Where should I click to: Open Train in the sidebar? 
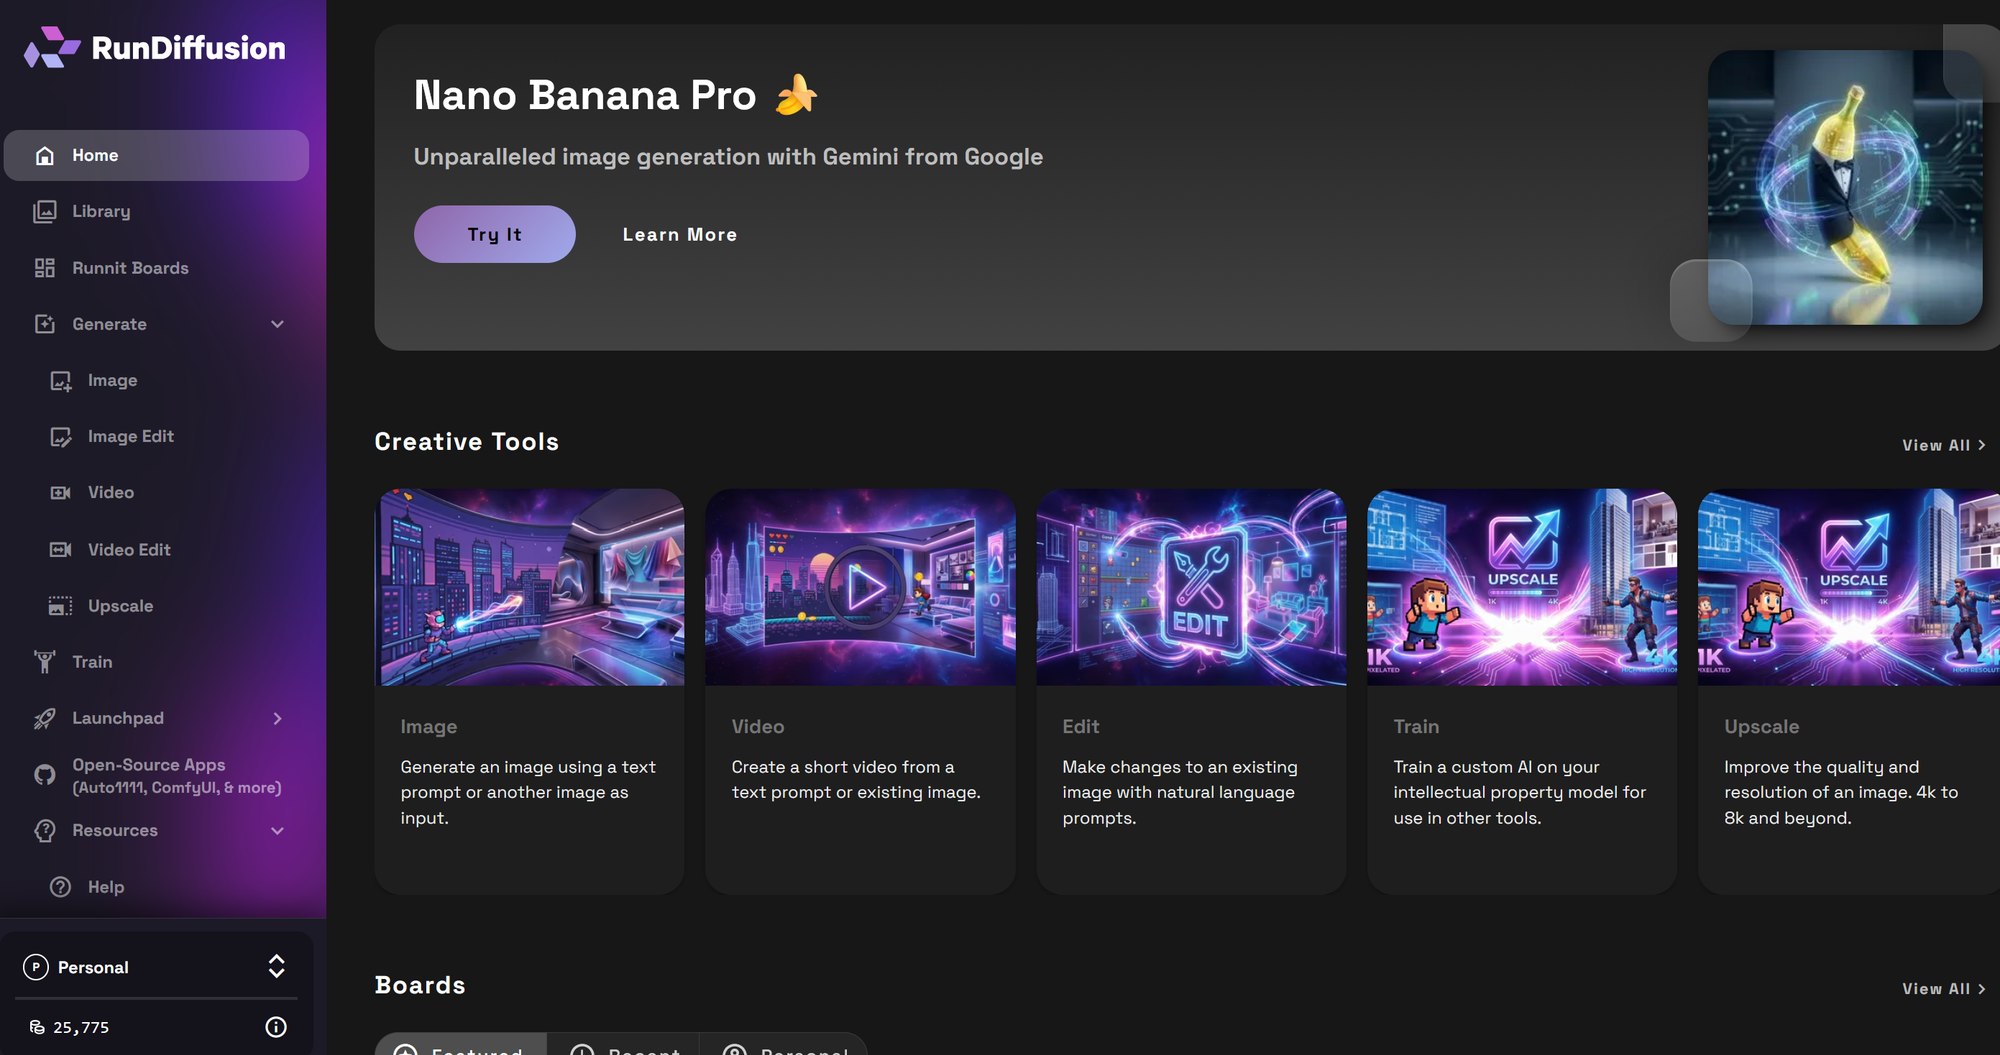156,662
